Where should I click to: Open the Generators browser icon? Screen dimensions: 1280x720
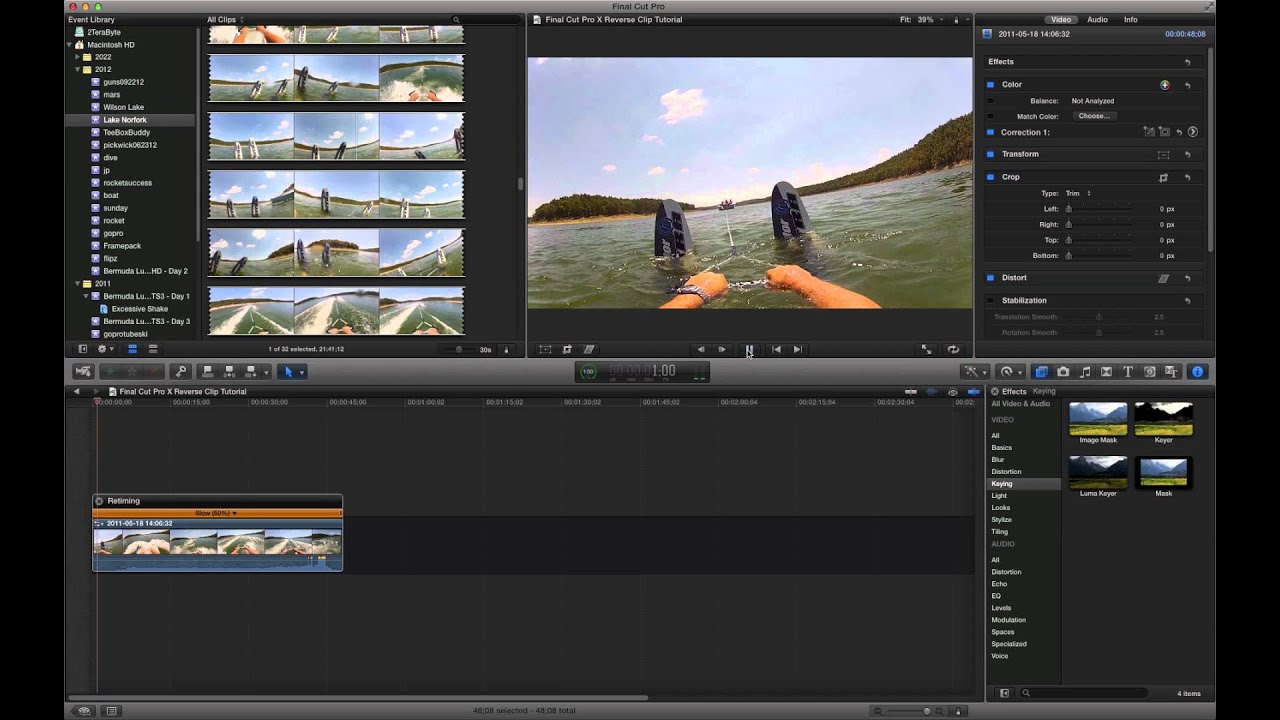[x=1150, y=371]
